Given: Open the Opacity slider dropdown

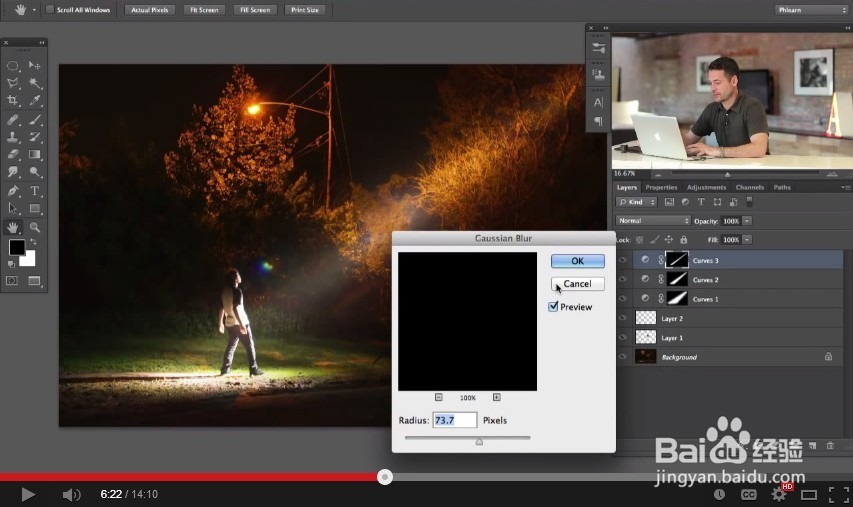Looking at the screenshot, I should [747, 221].
